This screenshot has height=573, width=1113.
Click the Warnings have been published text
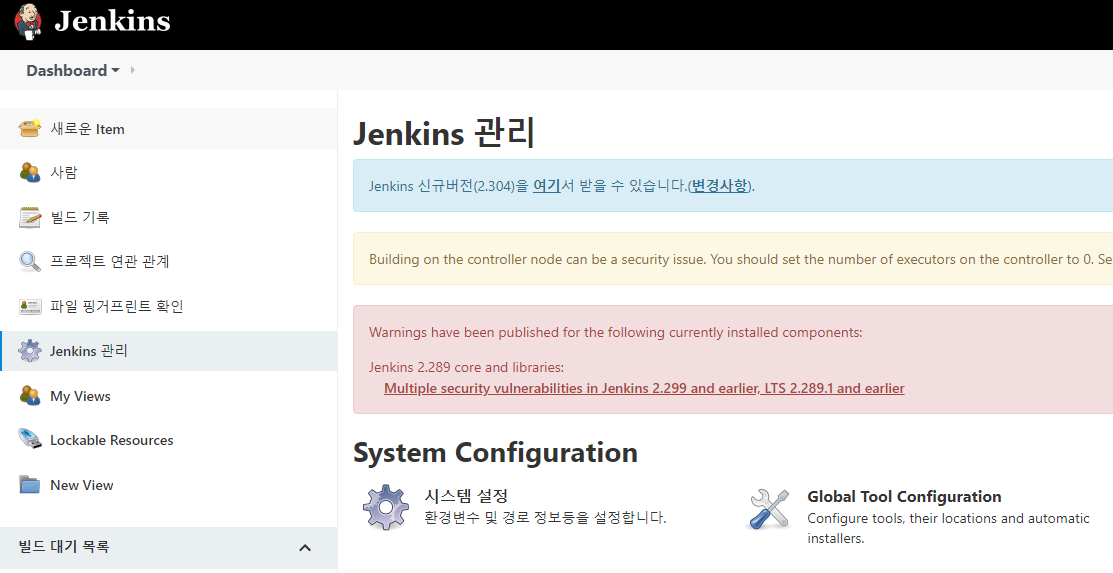pyautogui.click(x=615, y=332)
